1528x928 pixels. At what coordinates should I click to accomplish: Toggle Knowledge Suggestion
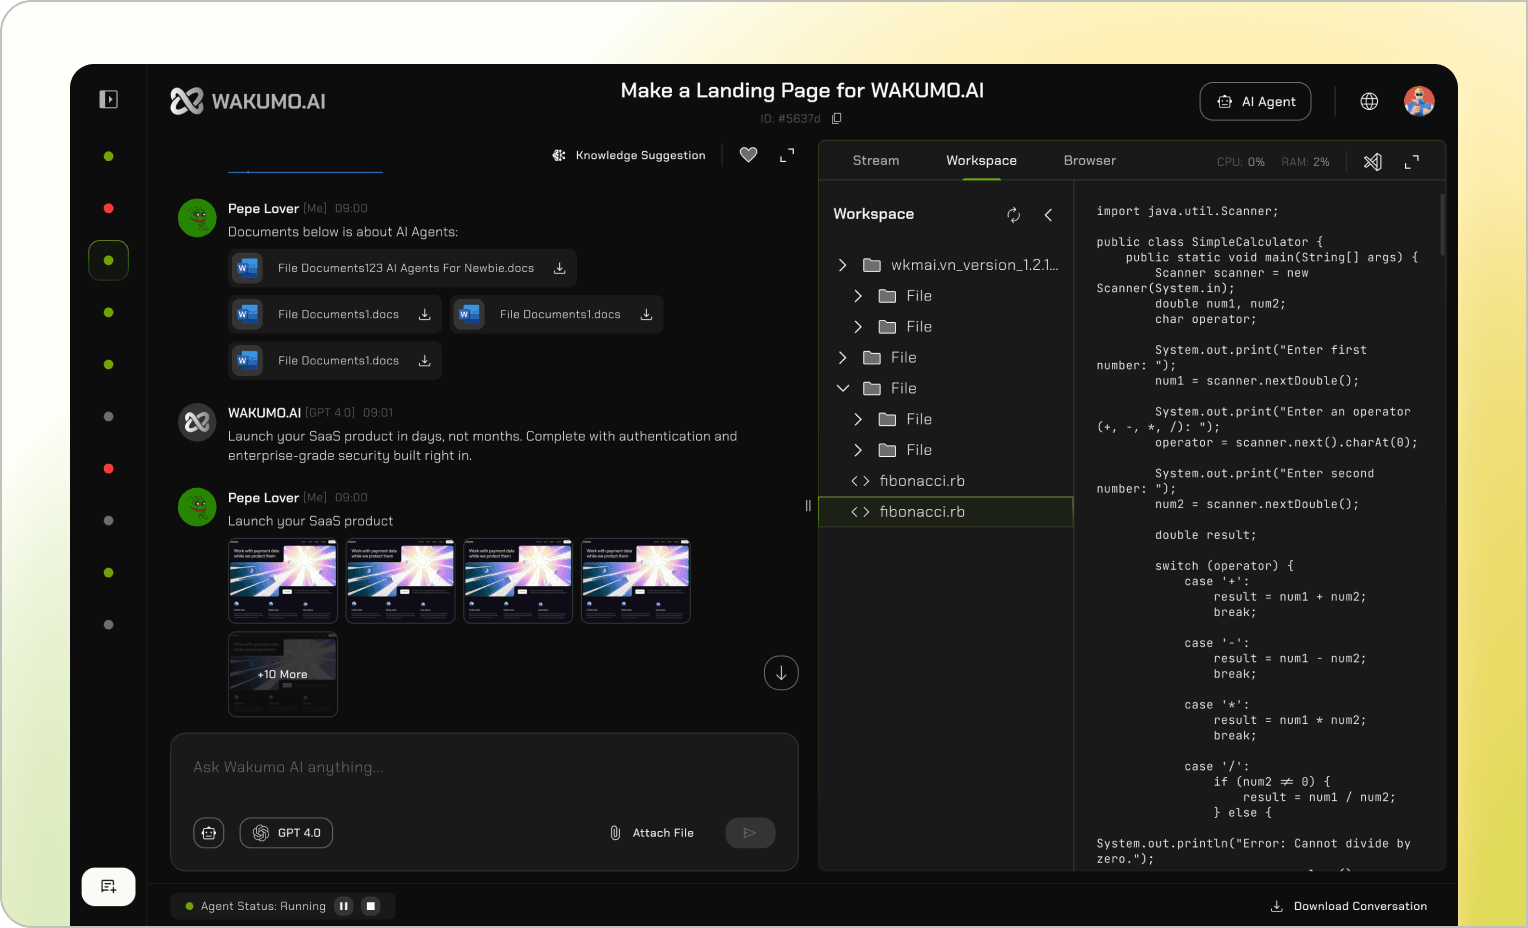point(629,155)
